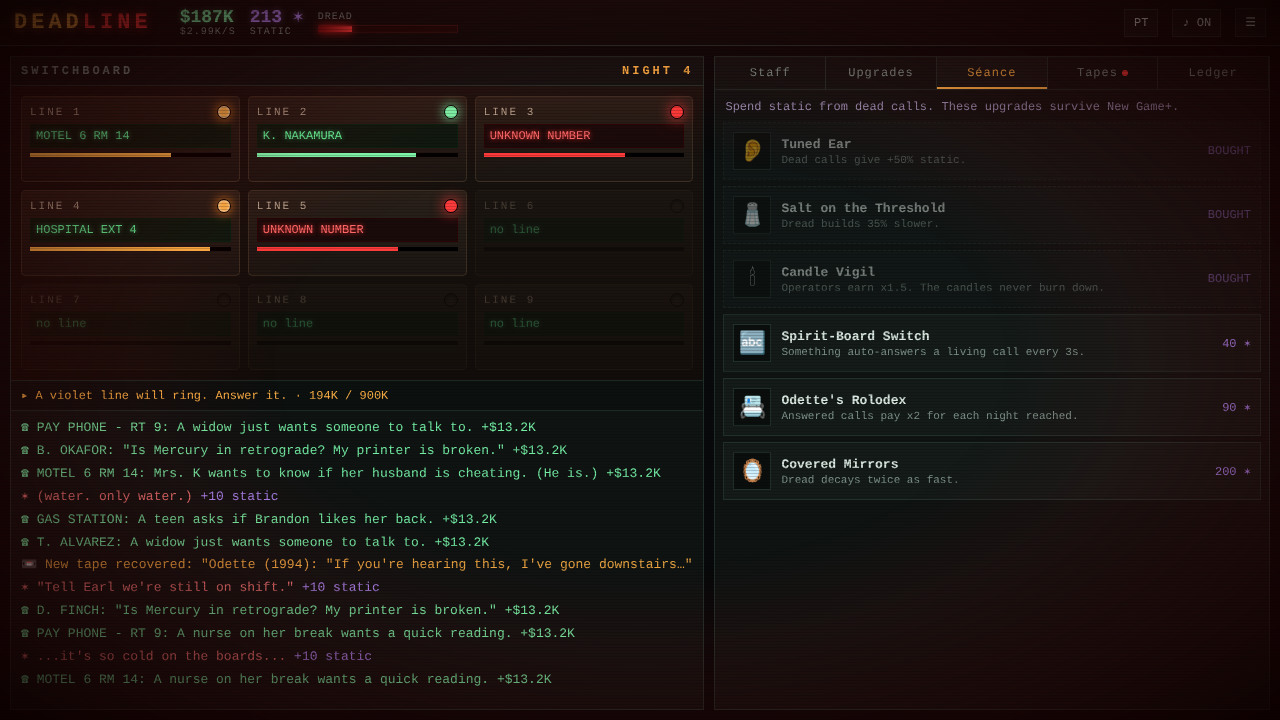This screenshot has height=720, width=1280.
Task: Click the red indicator light on Line 5
Action: (x=451, y=206)
